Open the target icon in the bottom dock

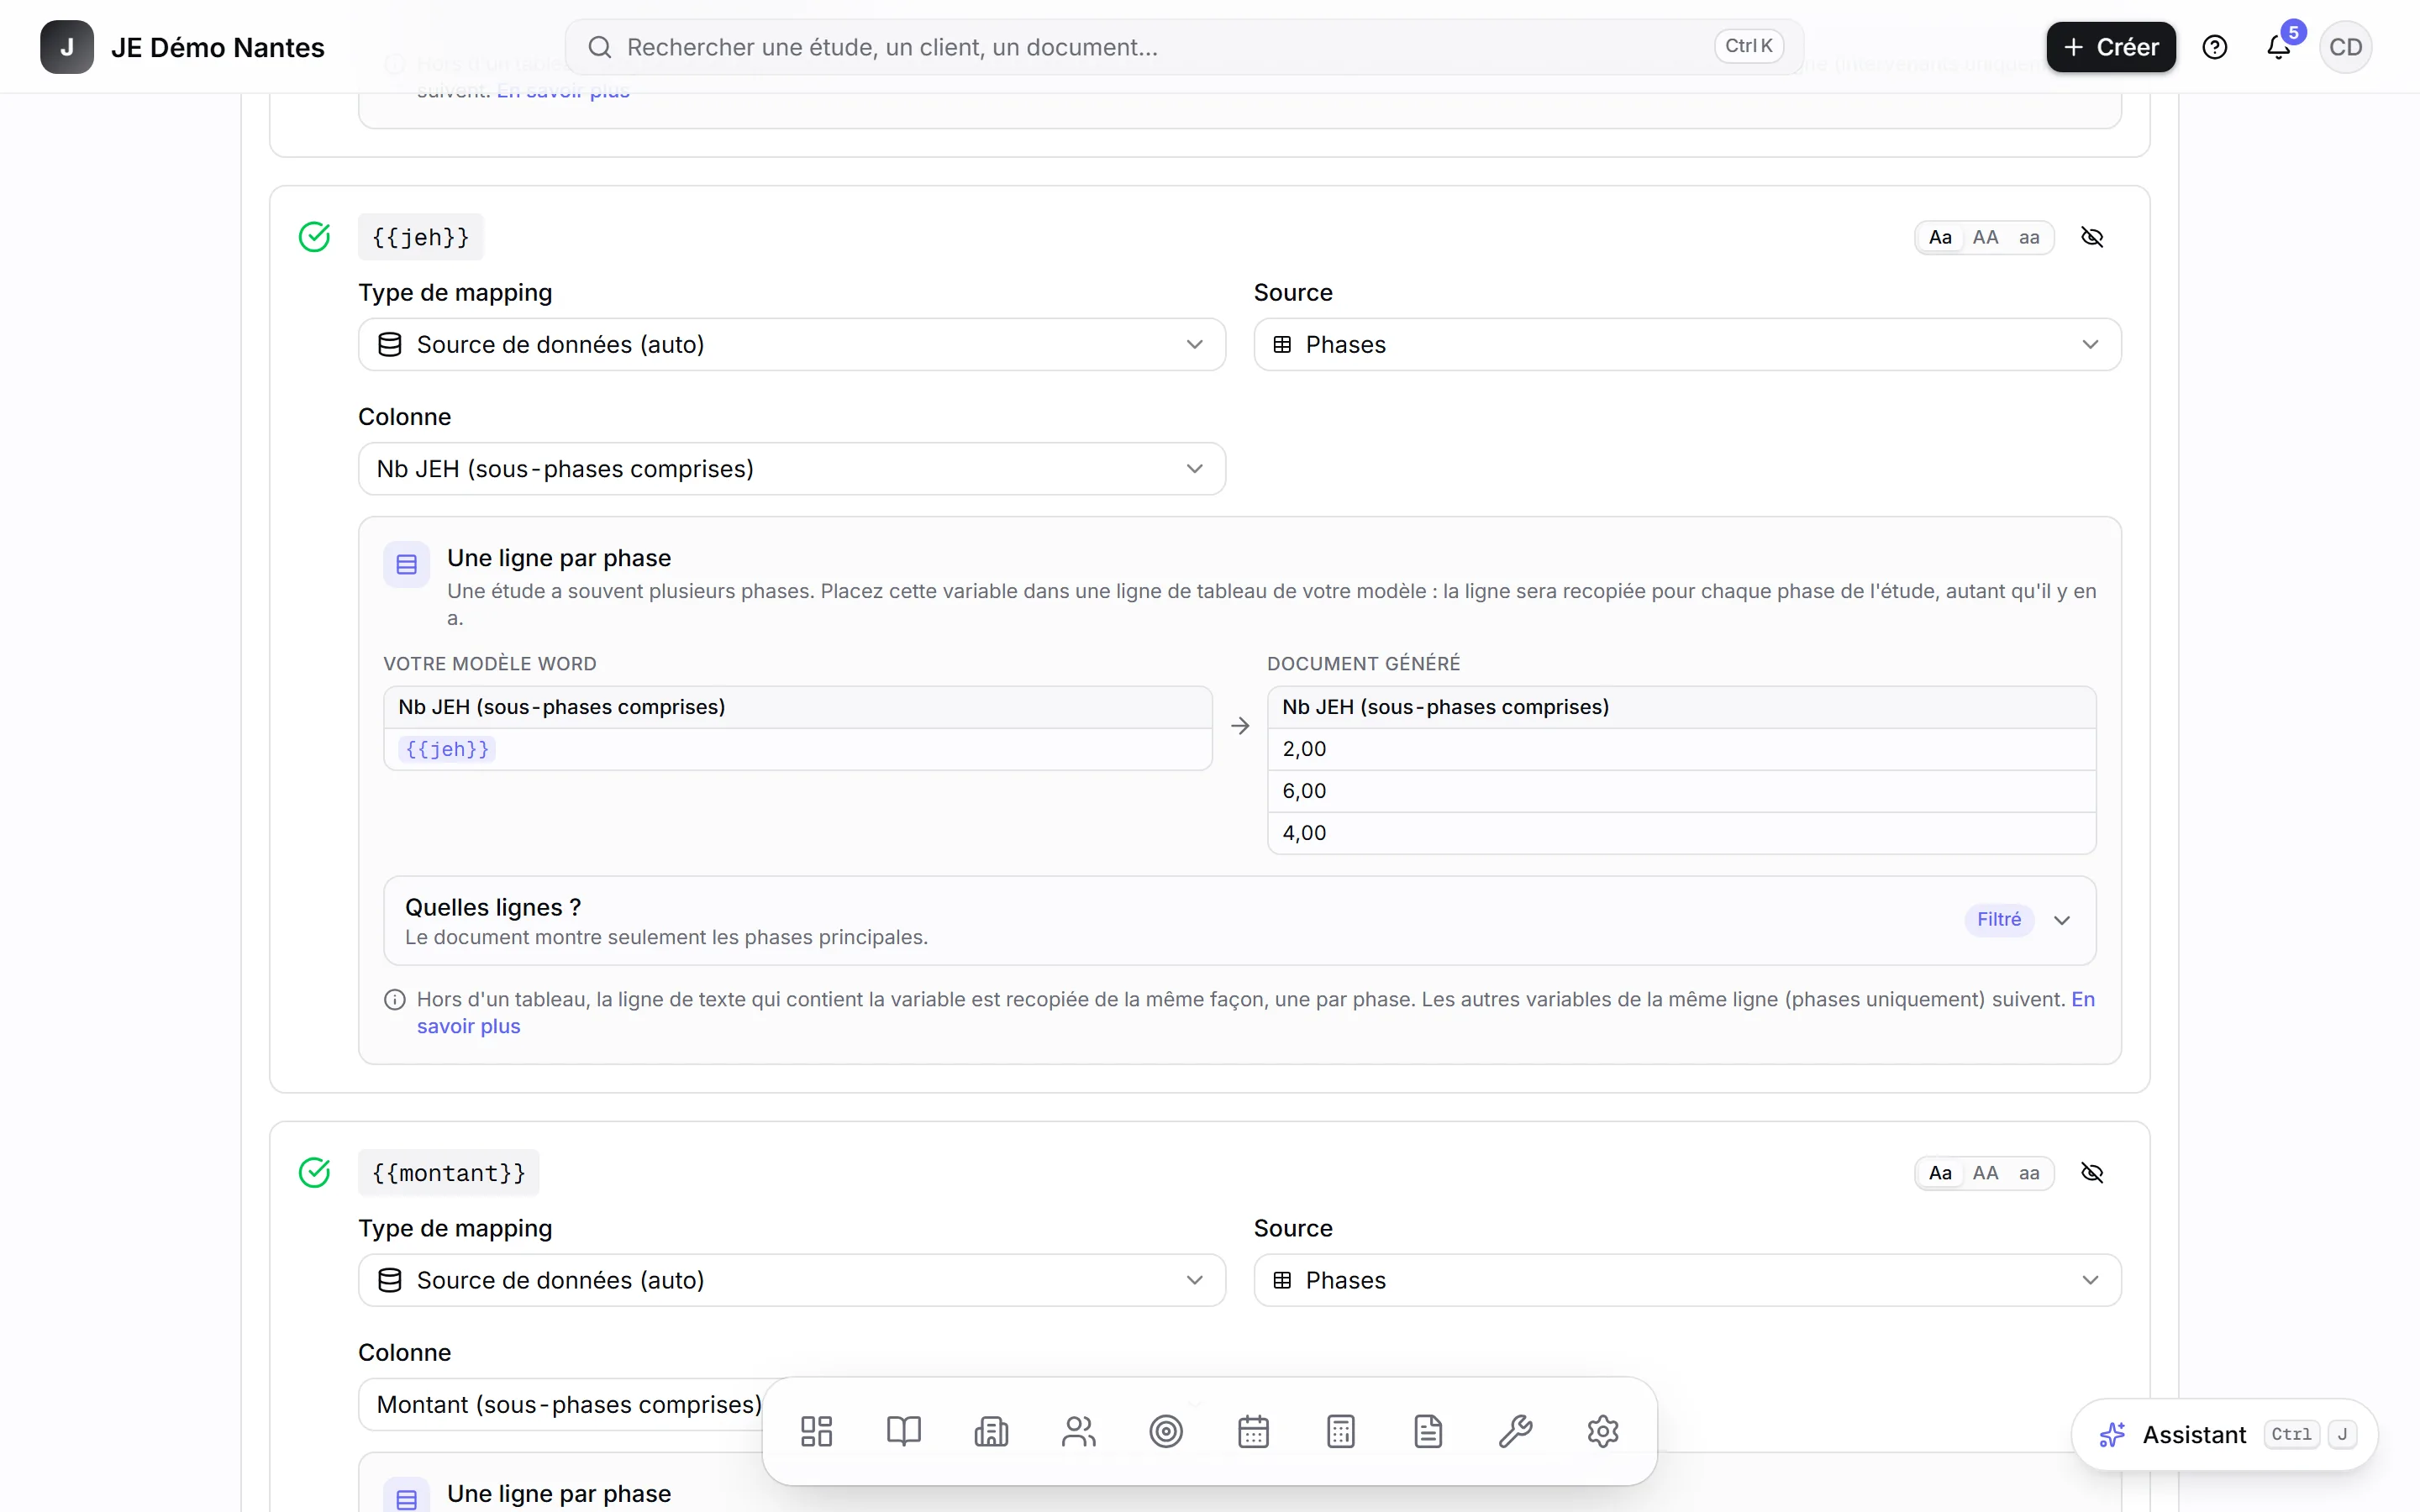click(x=1166, y=1431)
